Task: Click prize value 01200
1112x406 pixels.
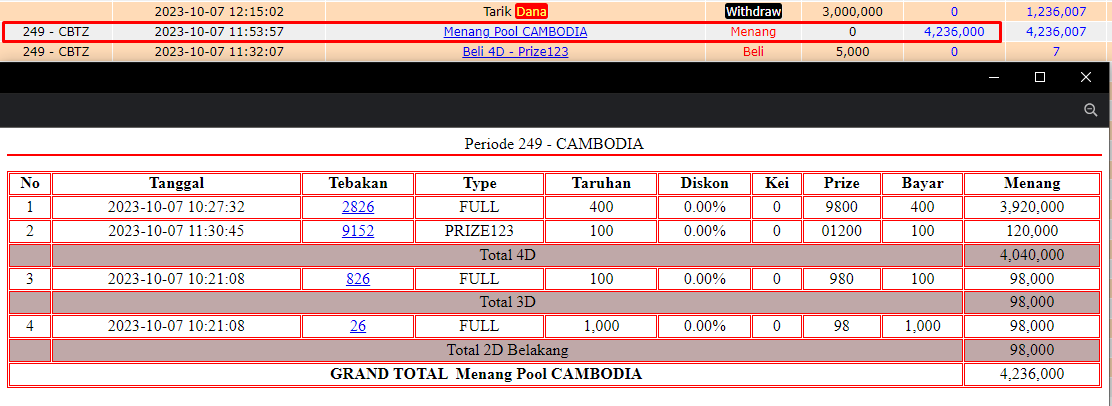Action: pyautogui.click(x=842, y=231)
